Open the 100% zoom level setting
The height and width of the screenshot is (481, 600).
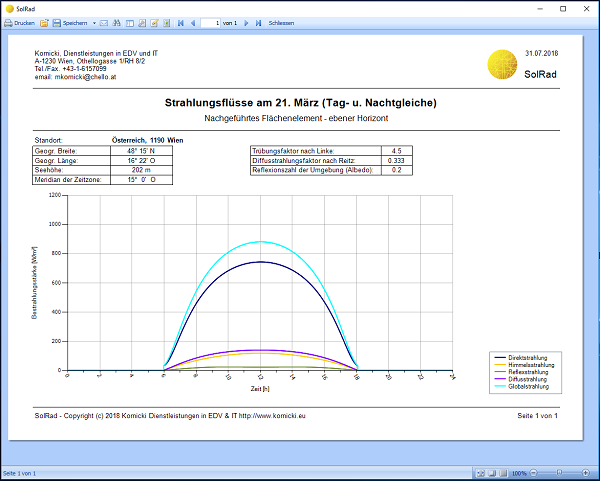519,473
